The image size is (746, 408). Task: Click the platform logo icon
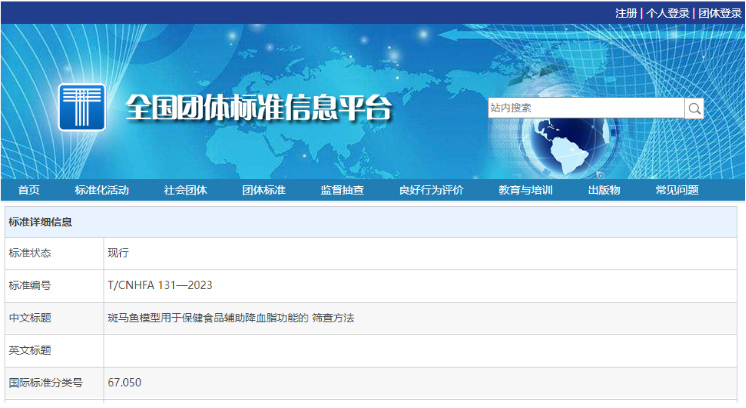82,107
